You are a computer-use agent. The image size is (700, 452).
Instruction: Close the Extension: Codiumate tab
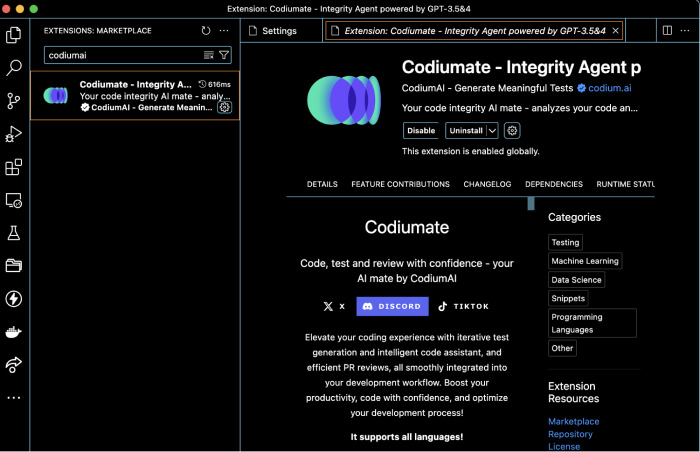(615, 31)
